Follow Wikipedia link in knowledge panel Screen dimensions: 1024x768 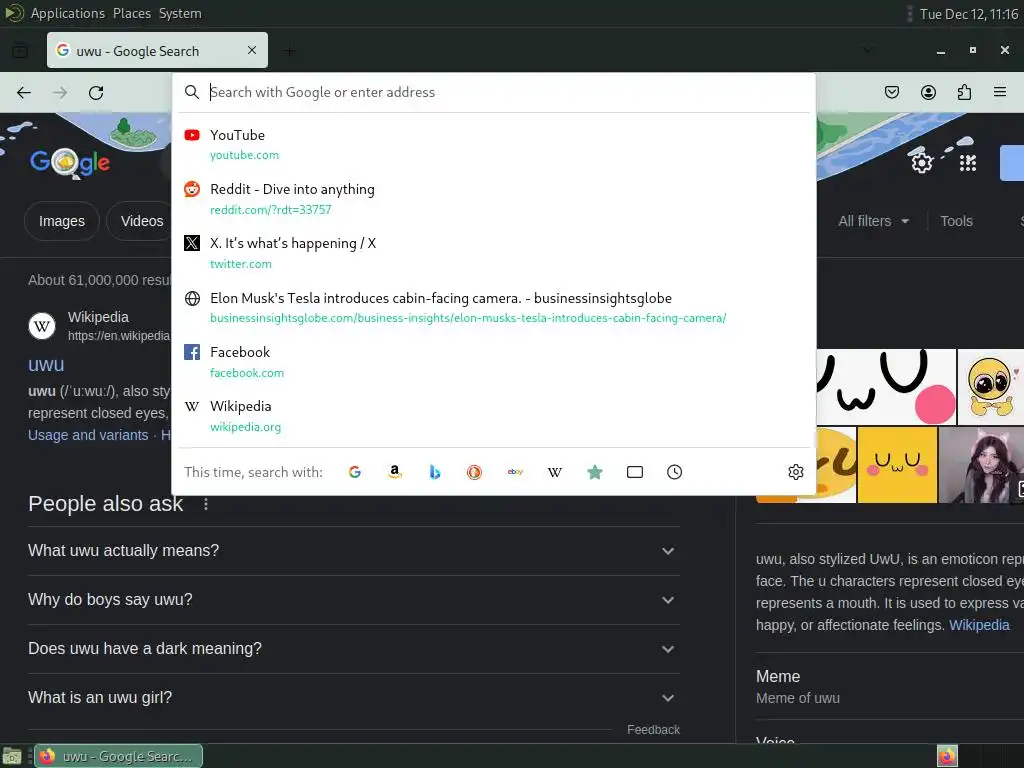click(x=979, y=625)
